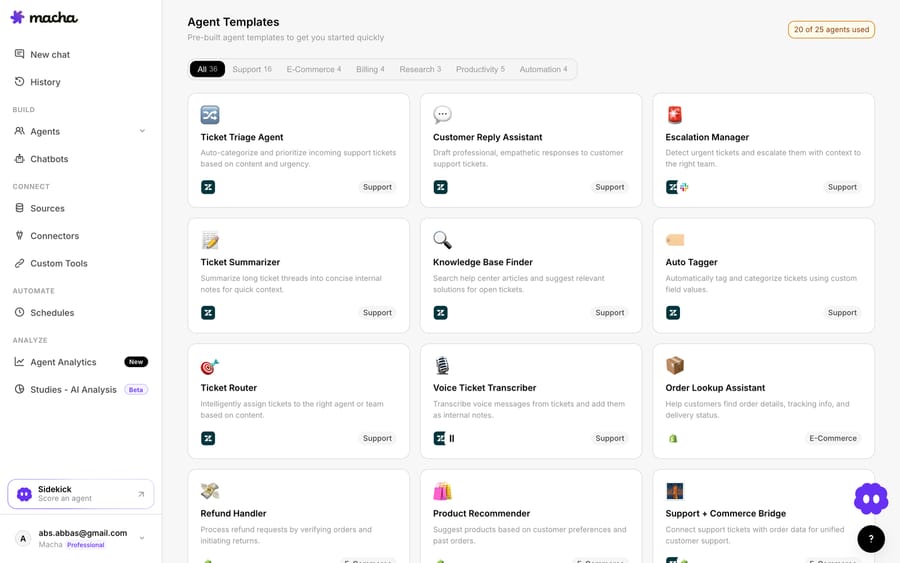
Task: Click the Knowledge Base Finder magnifier icon
Action: pyautogui.click(x=443, y=240)
